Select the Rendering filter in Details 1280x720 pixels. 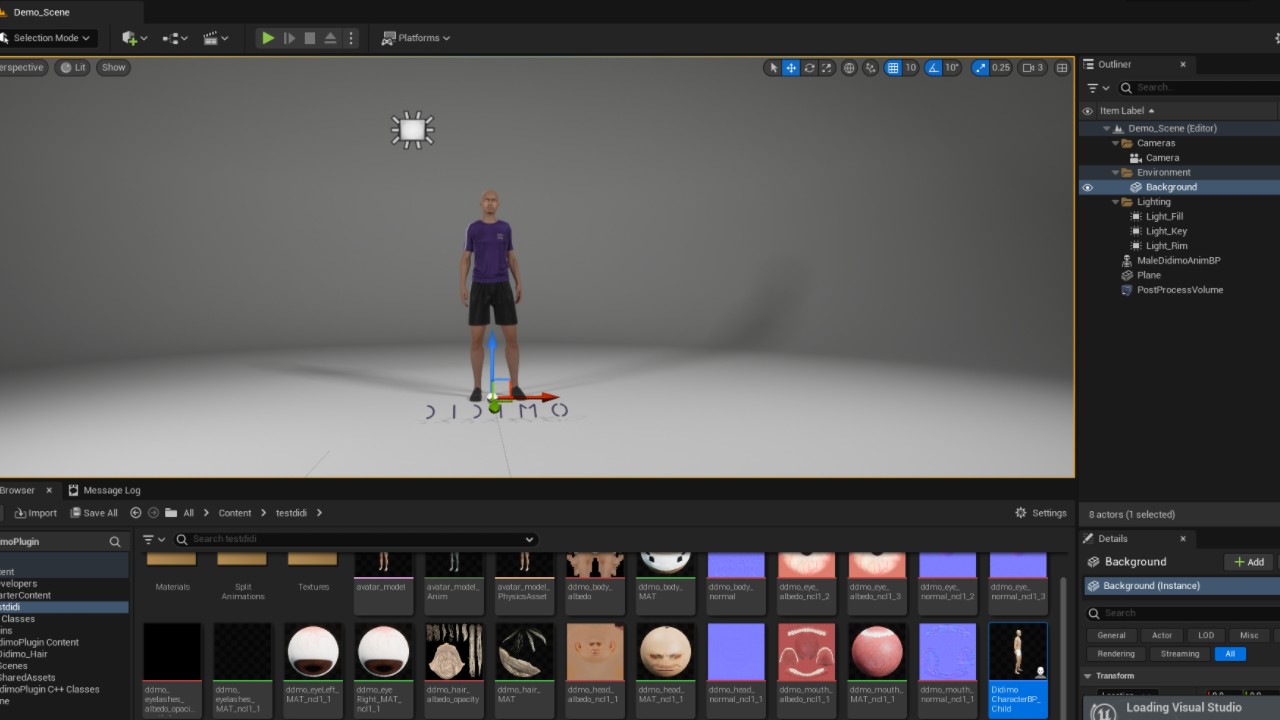pyautogui.click(x=1116, y=654)
